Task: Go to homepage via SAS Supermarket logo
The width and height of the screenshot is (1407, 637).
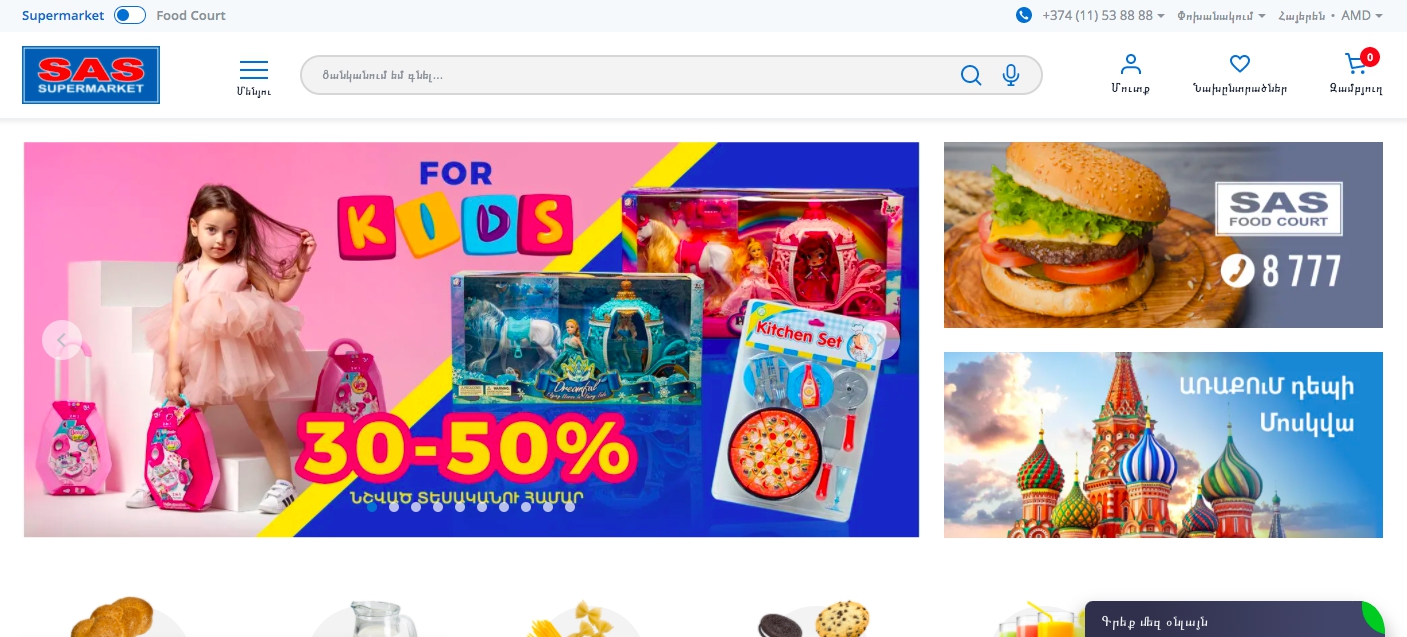Action: click(91, 75)
